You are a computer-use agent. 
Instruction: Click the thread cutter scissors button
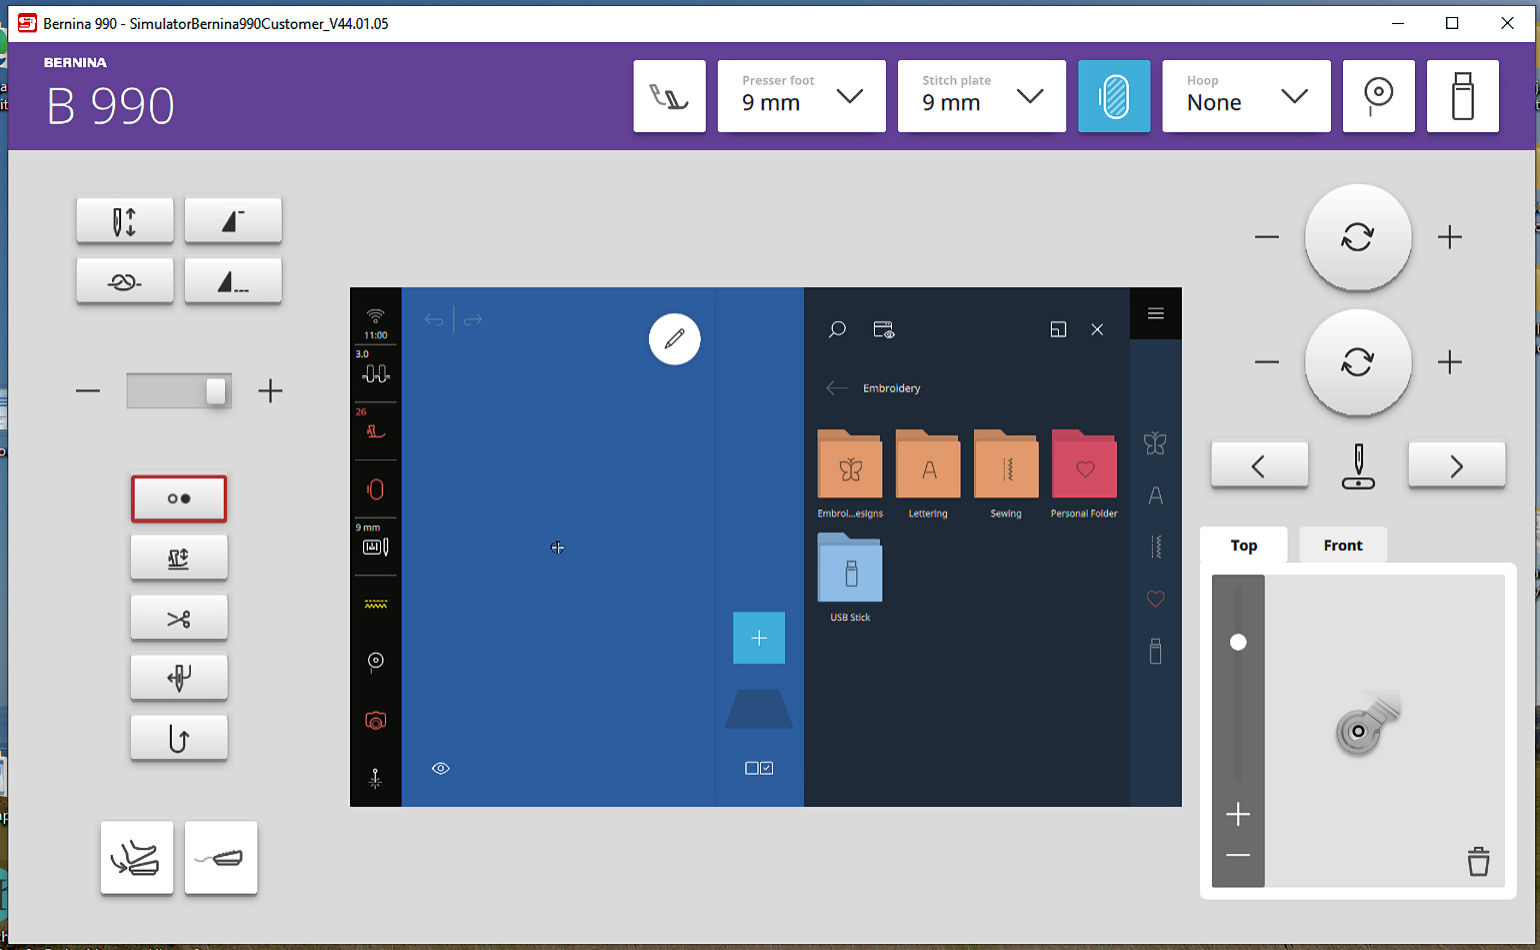pyautogui.click(x=179, y=619)
